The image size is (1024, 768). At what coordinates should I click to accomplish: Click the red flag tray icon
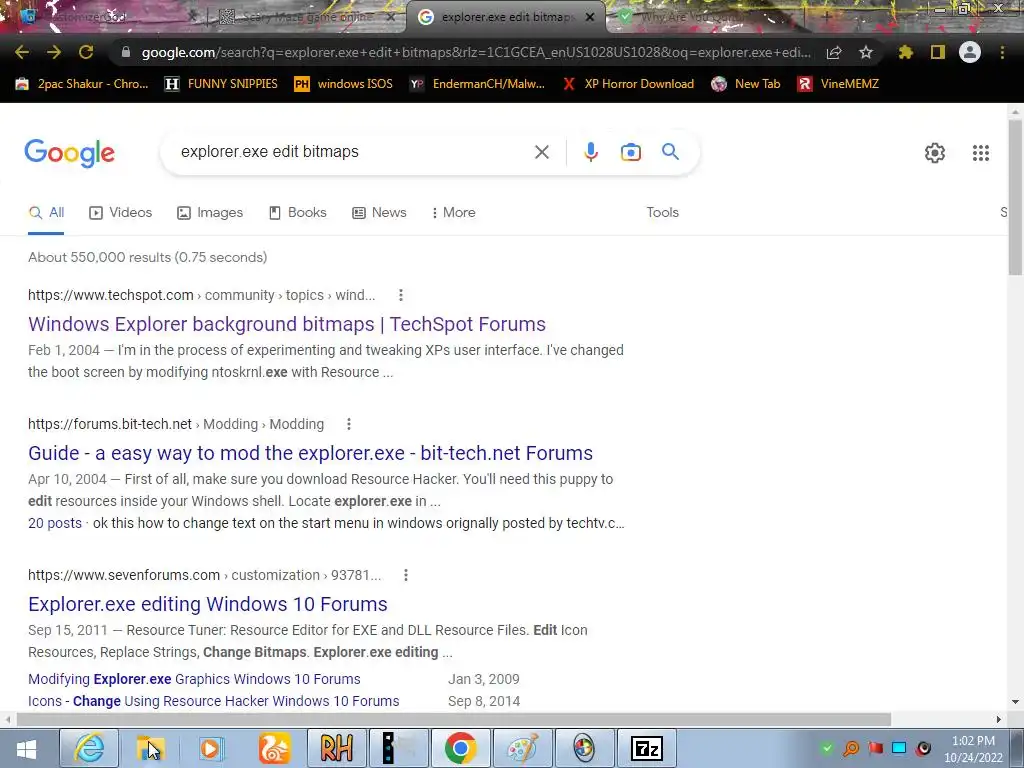click(875, 748)
